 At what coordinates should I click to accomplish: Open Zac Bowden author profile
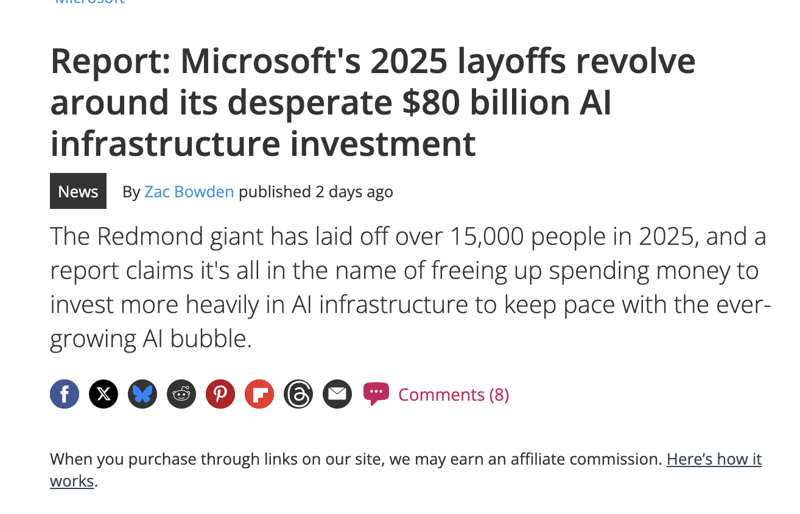tap(189, 191)
